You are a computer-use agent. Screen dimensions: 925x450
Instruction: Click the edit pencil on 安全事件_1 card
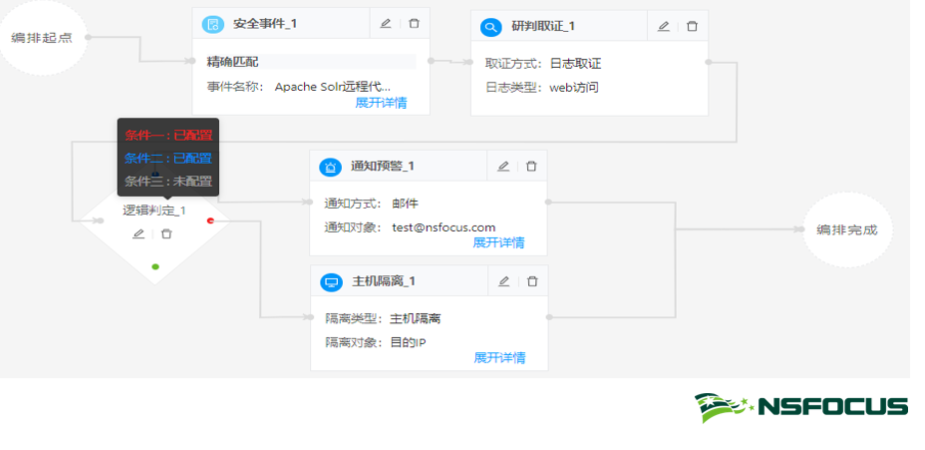tap(385, 24)
